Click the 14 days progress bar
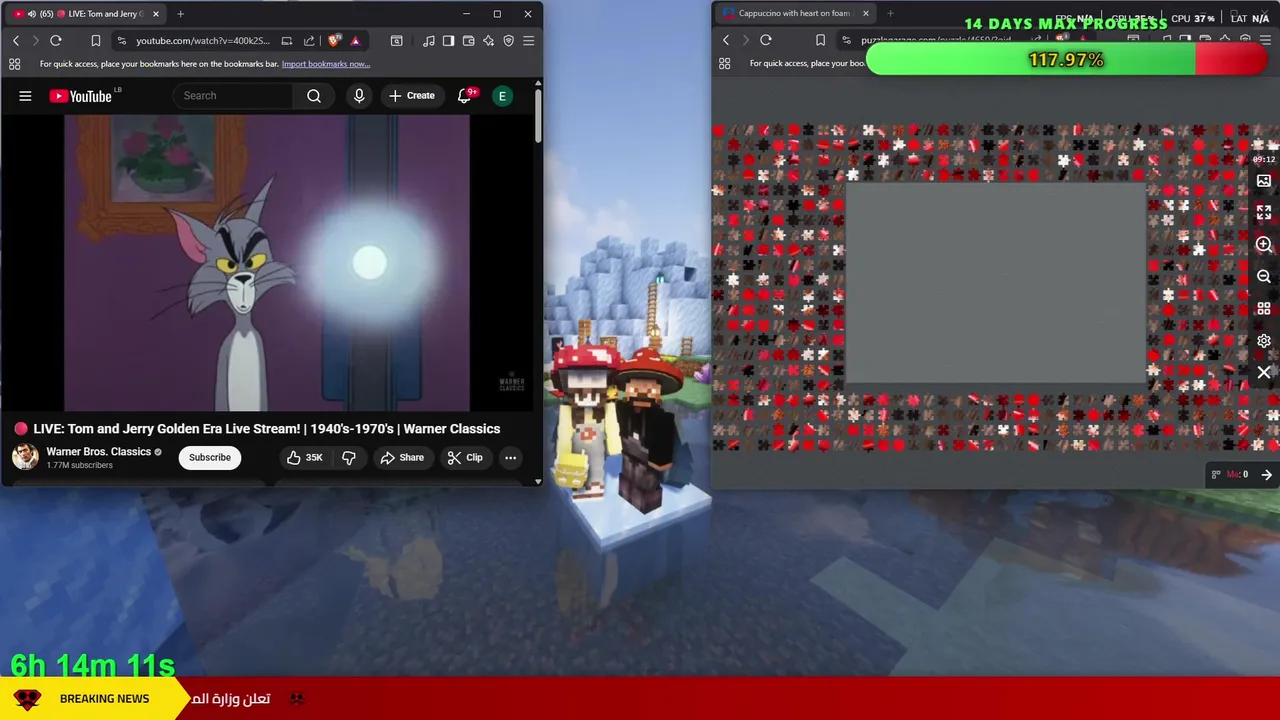This screenshot has width=1280, height=720. [x=1066, y=60]
